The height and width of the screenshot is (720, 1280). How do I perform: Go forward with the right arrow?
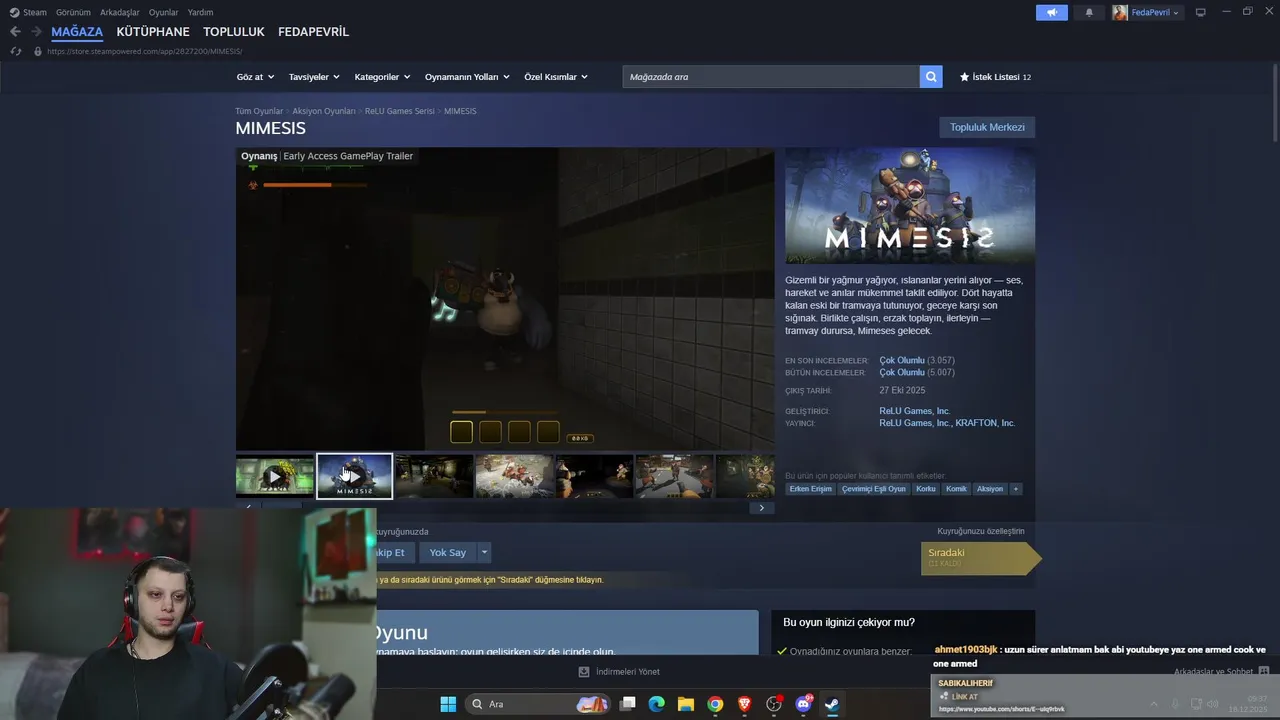tap(36, 32)
